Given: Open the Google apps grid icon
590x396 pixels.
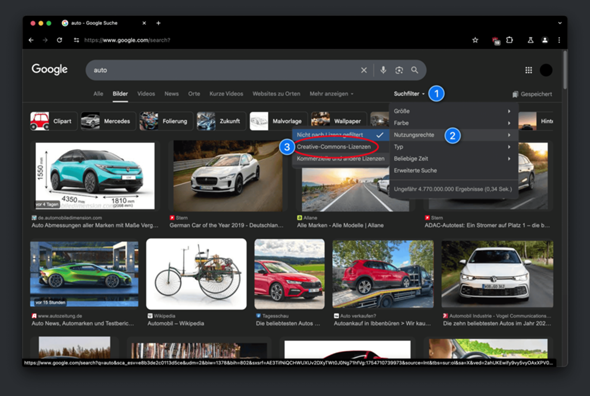Looking at the screenshot, I should [529, 70].
